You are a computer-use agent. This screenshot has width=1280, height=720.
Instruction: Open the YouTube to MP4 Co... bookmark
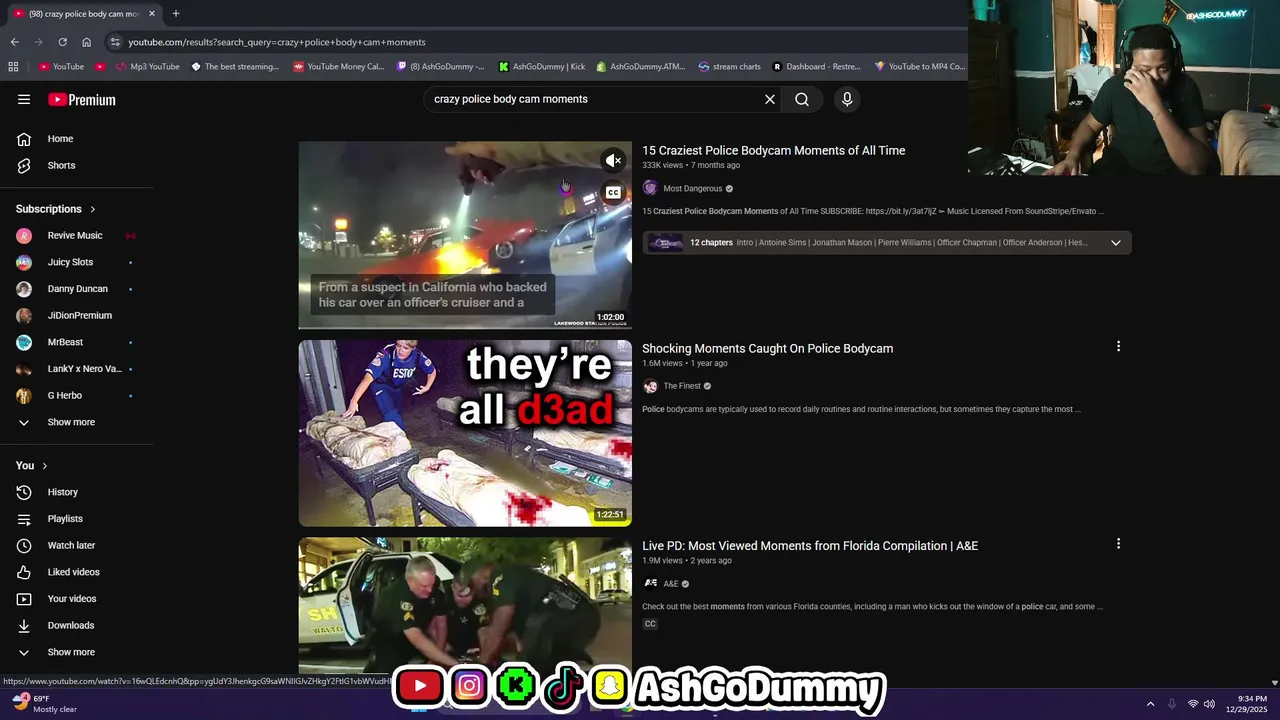[x=919, y=66]
